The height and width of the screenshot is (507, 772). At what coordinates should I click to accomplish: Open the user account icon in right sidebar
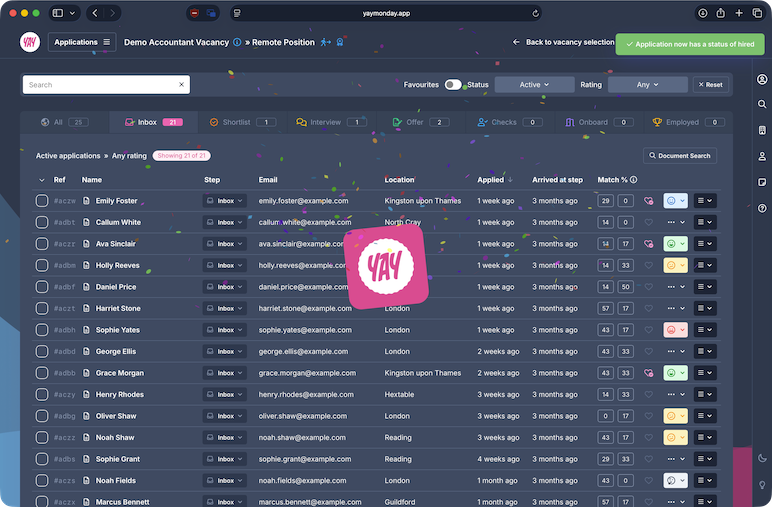click(762, 79)
